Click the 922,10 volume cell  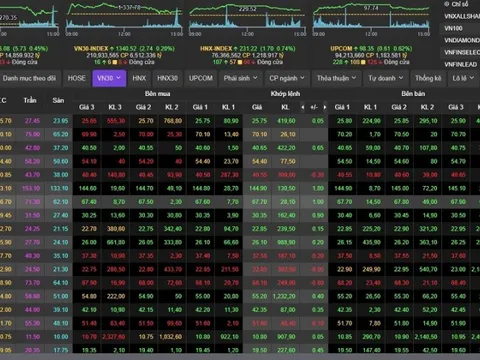pos(230,337)
